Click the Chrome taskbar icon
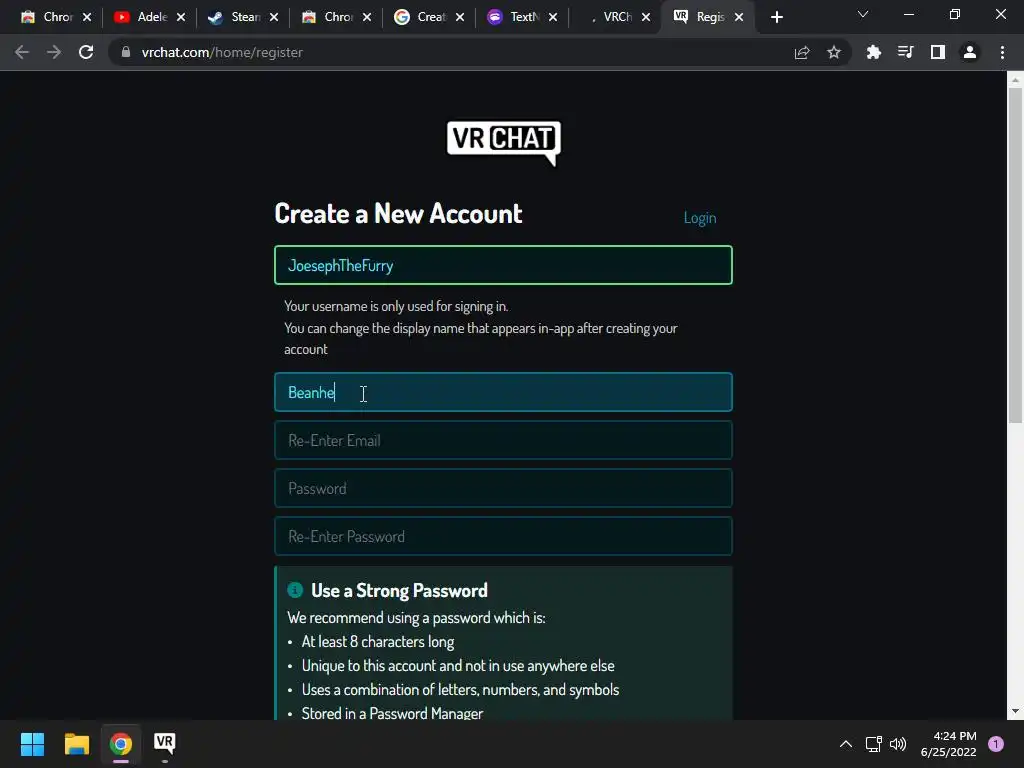1024x768 pixels. tap(121, 744)
